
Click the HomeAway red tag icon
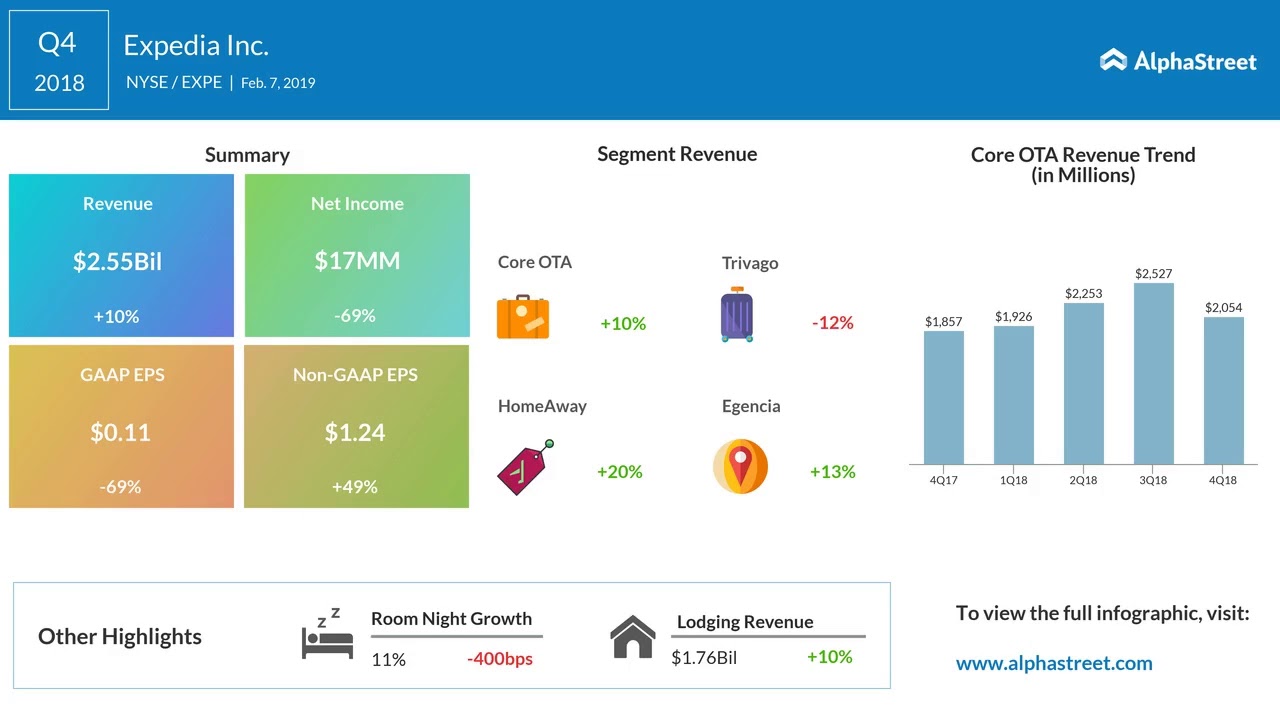[x=526, y=467]
